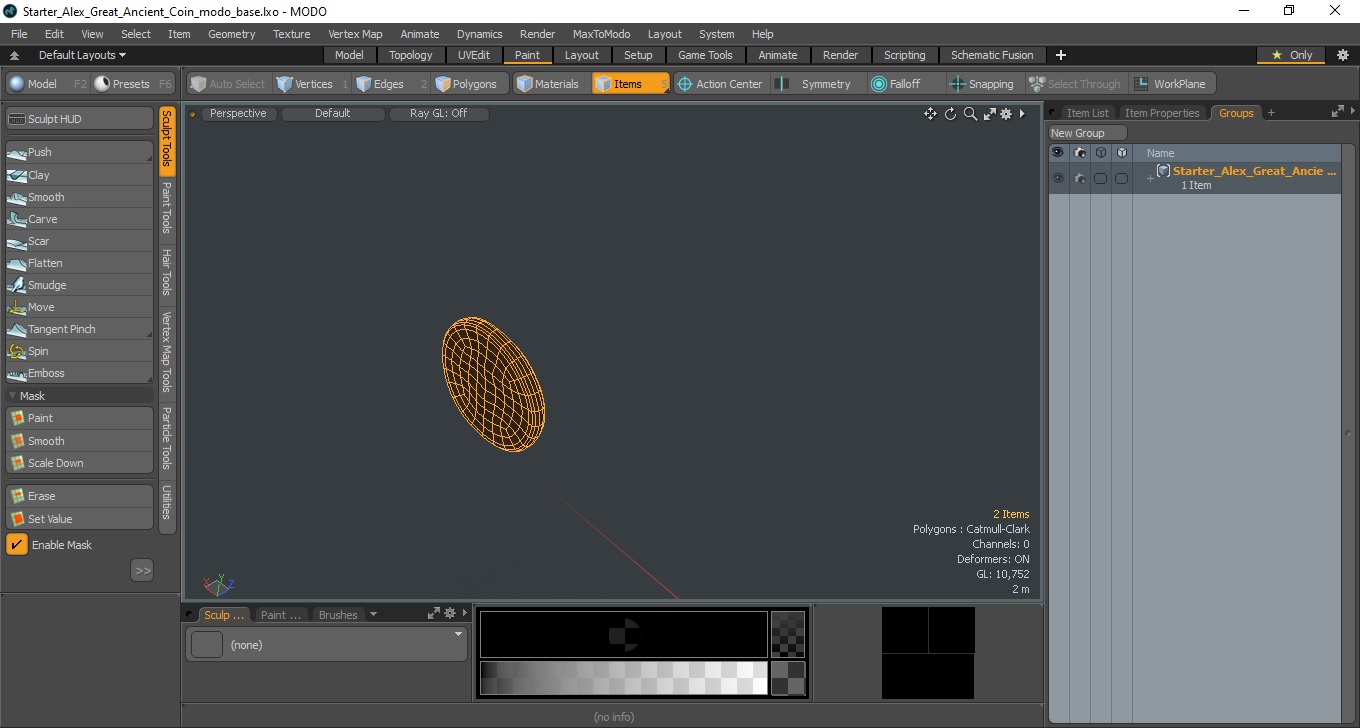Expand the Starter_Alex_Great_Ancie group tree
1360x728 pixels.
pyautogui.click(x=1150, y=178)
